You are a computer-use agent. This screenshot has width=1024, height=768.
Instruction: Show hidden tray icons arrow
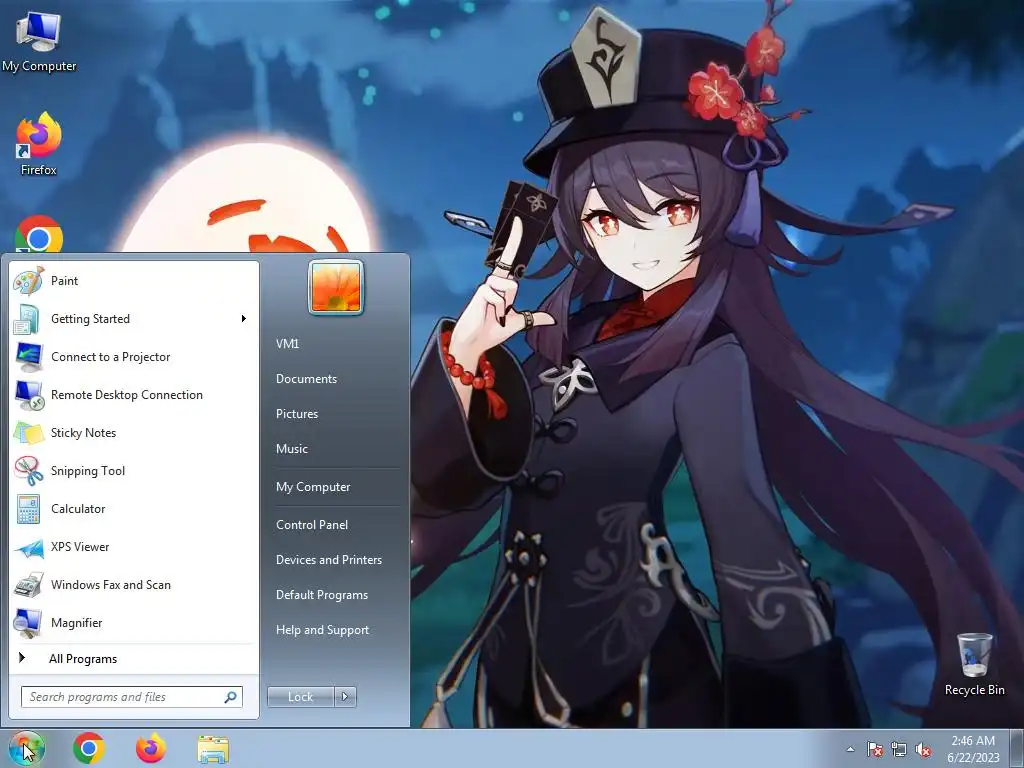pyautogui.click(x=850, y=749)
